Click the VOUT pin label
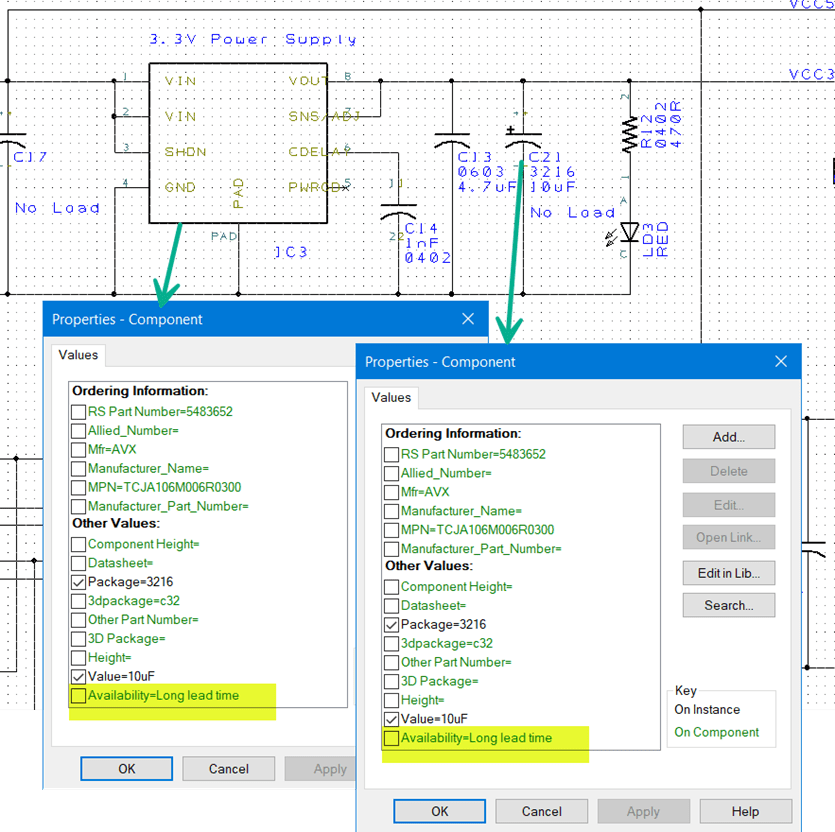 click(308, 81)
